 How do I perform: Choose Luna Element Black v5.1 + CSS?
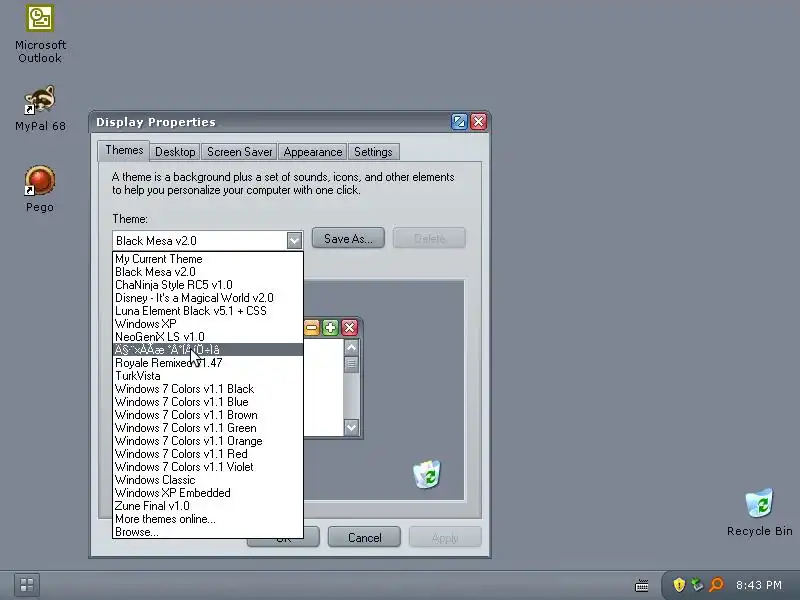click(208, 311)
